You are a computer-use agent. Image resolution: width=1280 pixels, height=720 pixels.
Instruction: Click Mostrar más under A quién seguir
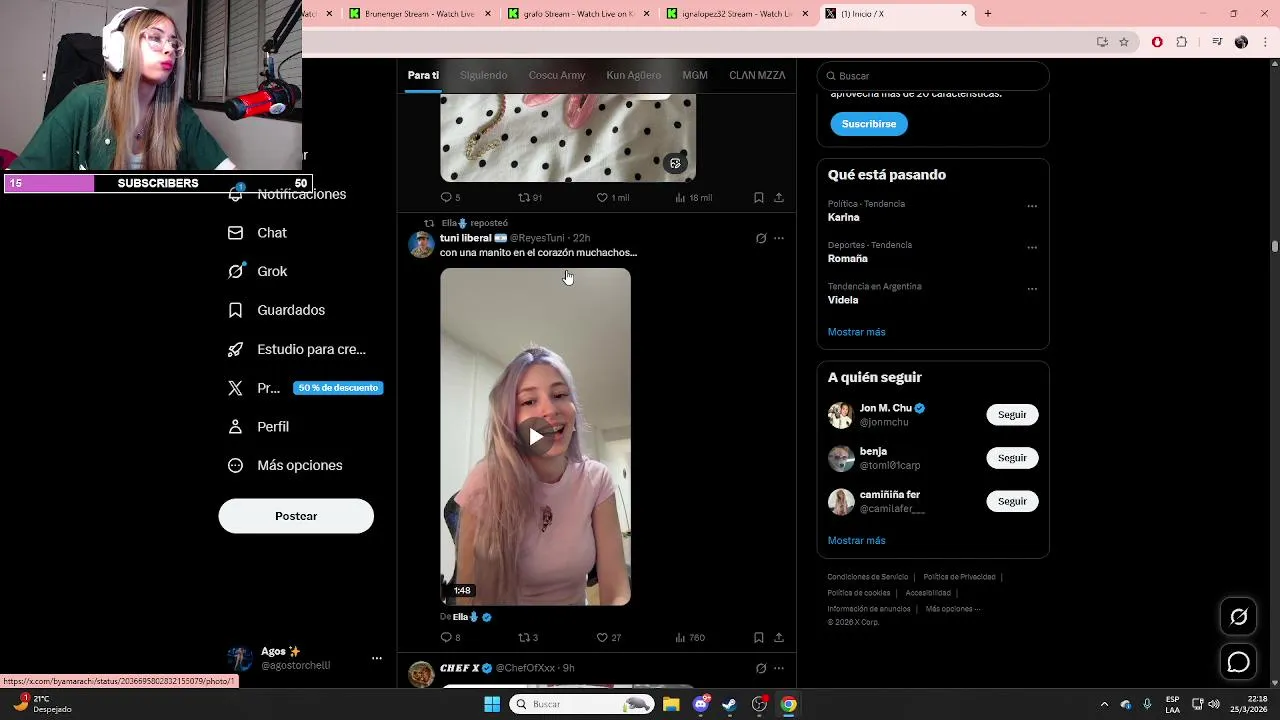[856, 541]
